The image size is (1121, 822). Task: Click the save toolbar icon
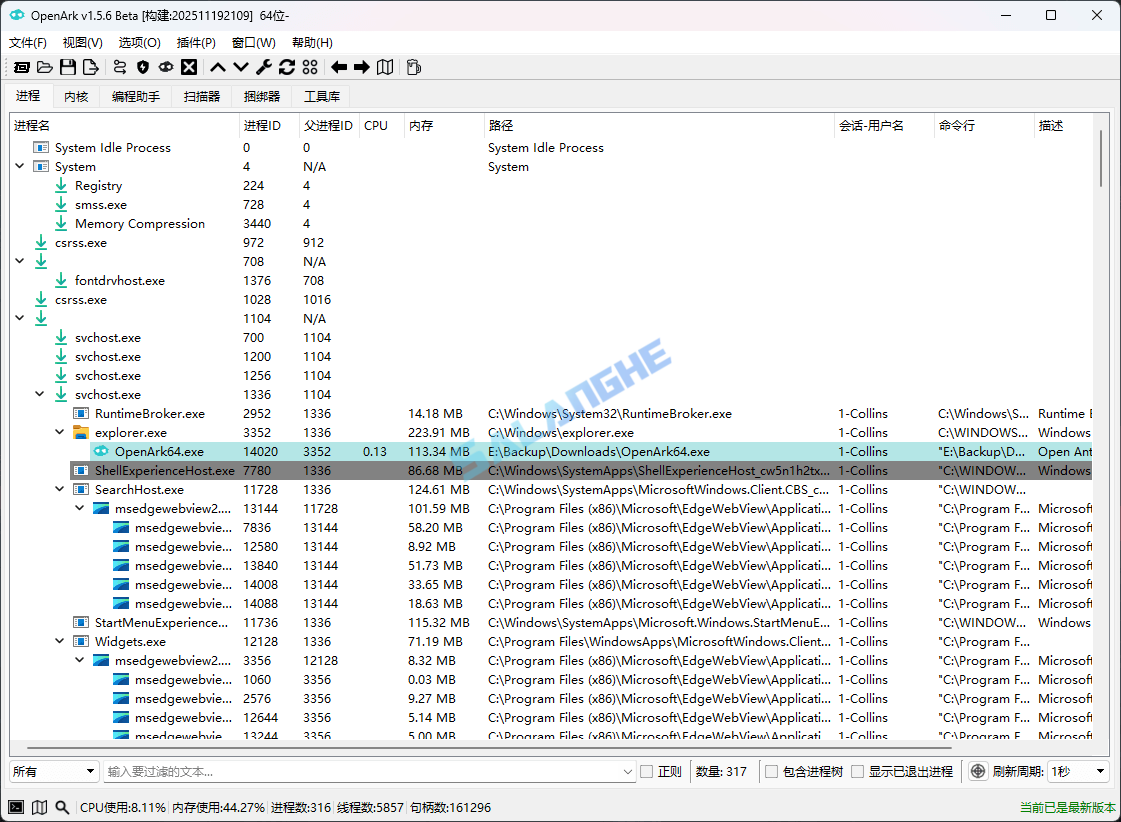(68, 67)
